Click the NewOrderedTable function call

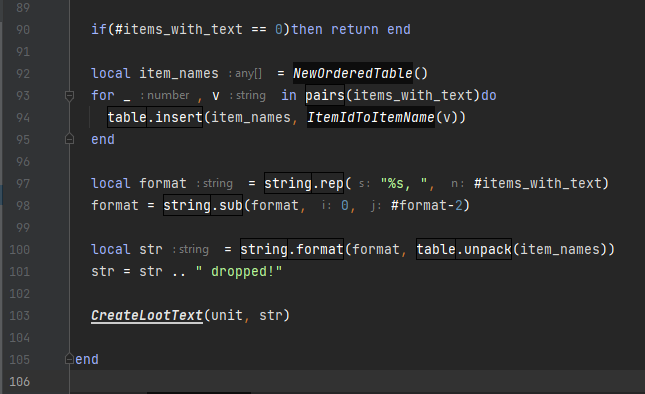[x=353, y=74]
